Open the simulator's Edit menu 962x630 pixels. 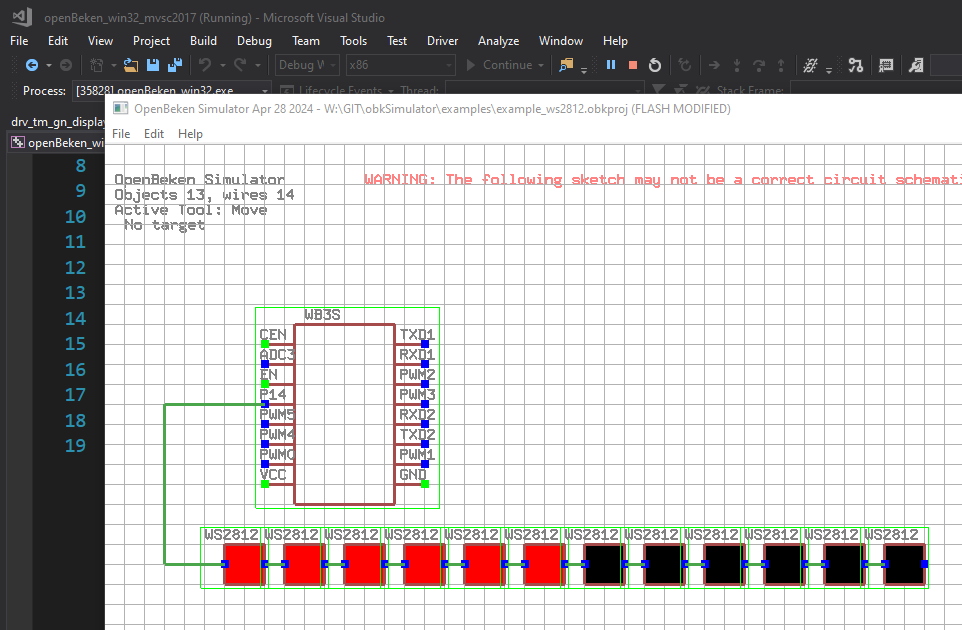click(154, 133)
